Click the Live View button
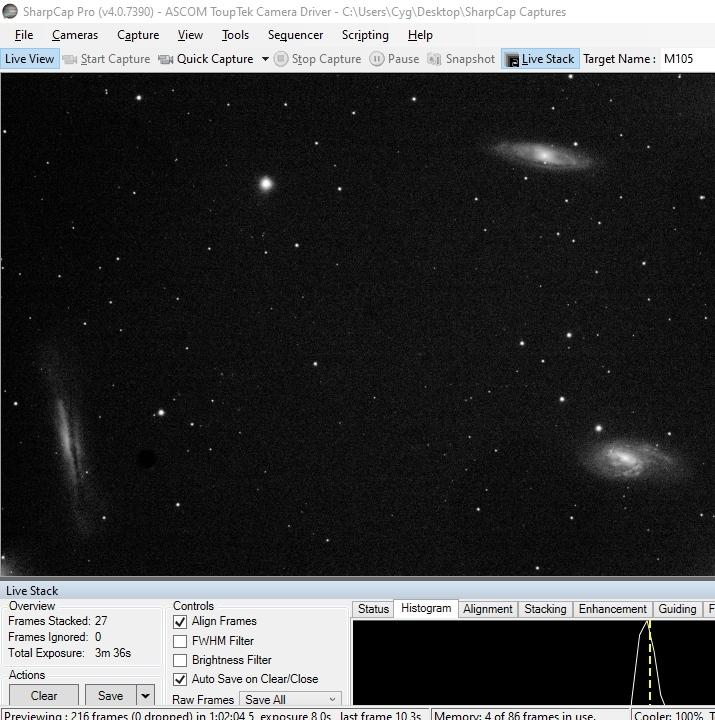Image resolution: width=715 pixels, height=720 pixels. coord(30,59)
